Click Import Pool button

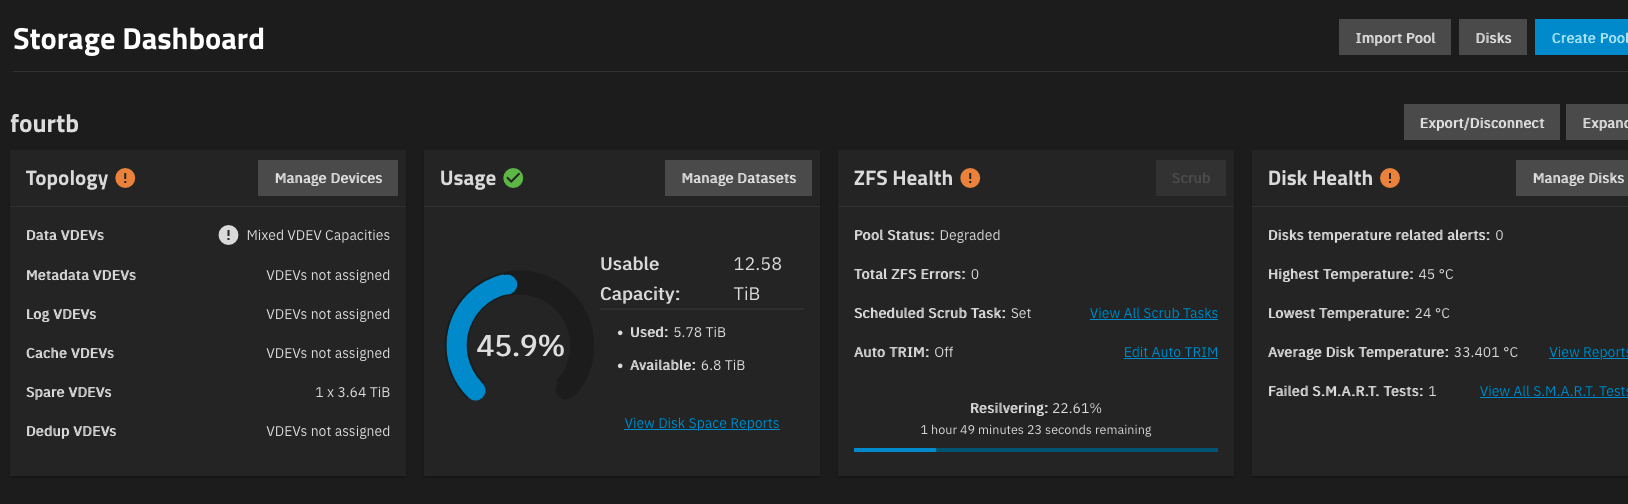coord(1395,38)
